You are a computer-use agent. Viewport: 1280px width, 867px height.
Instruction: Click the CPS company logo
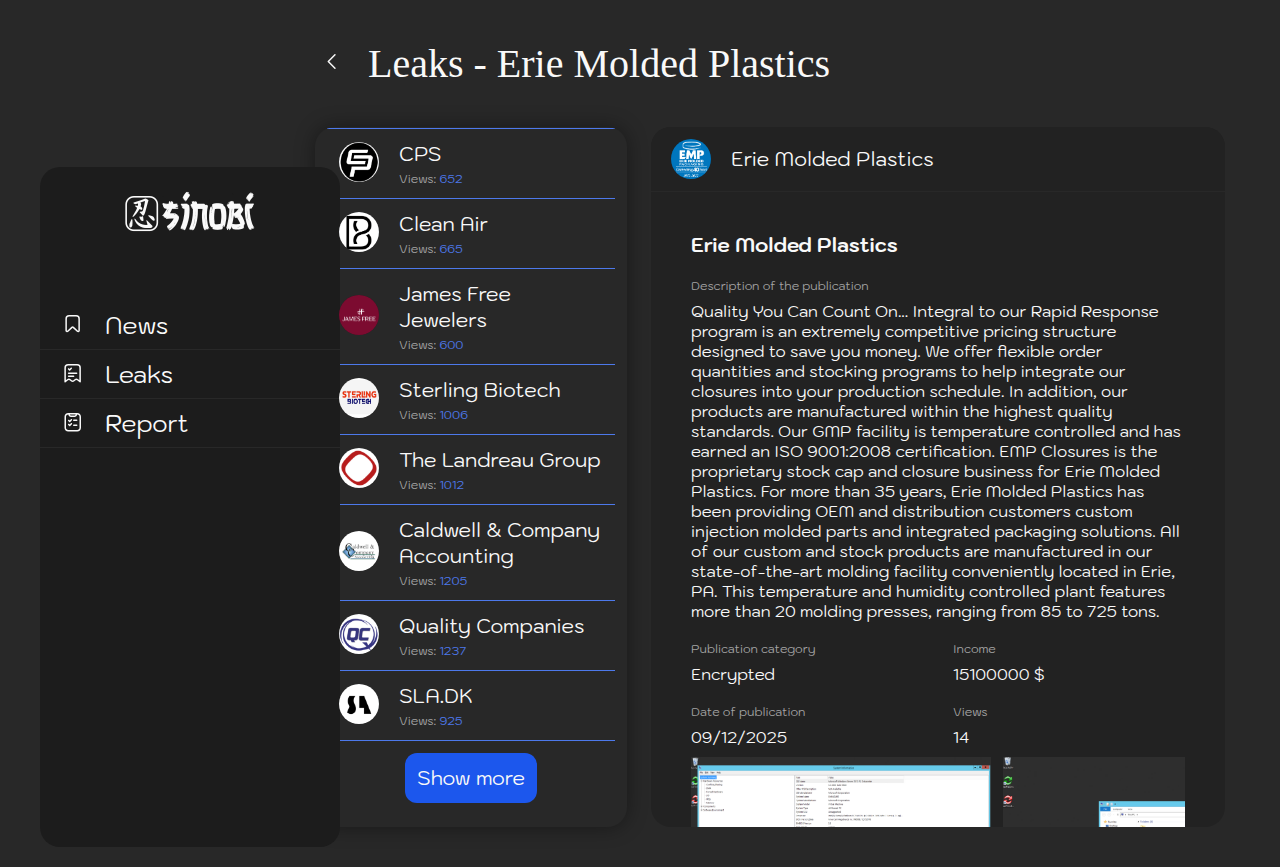point(359,162)
